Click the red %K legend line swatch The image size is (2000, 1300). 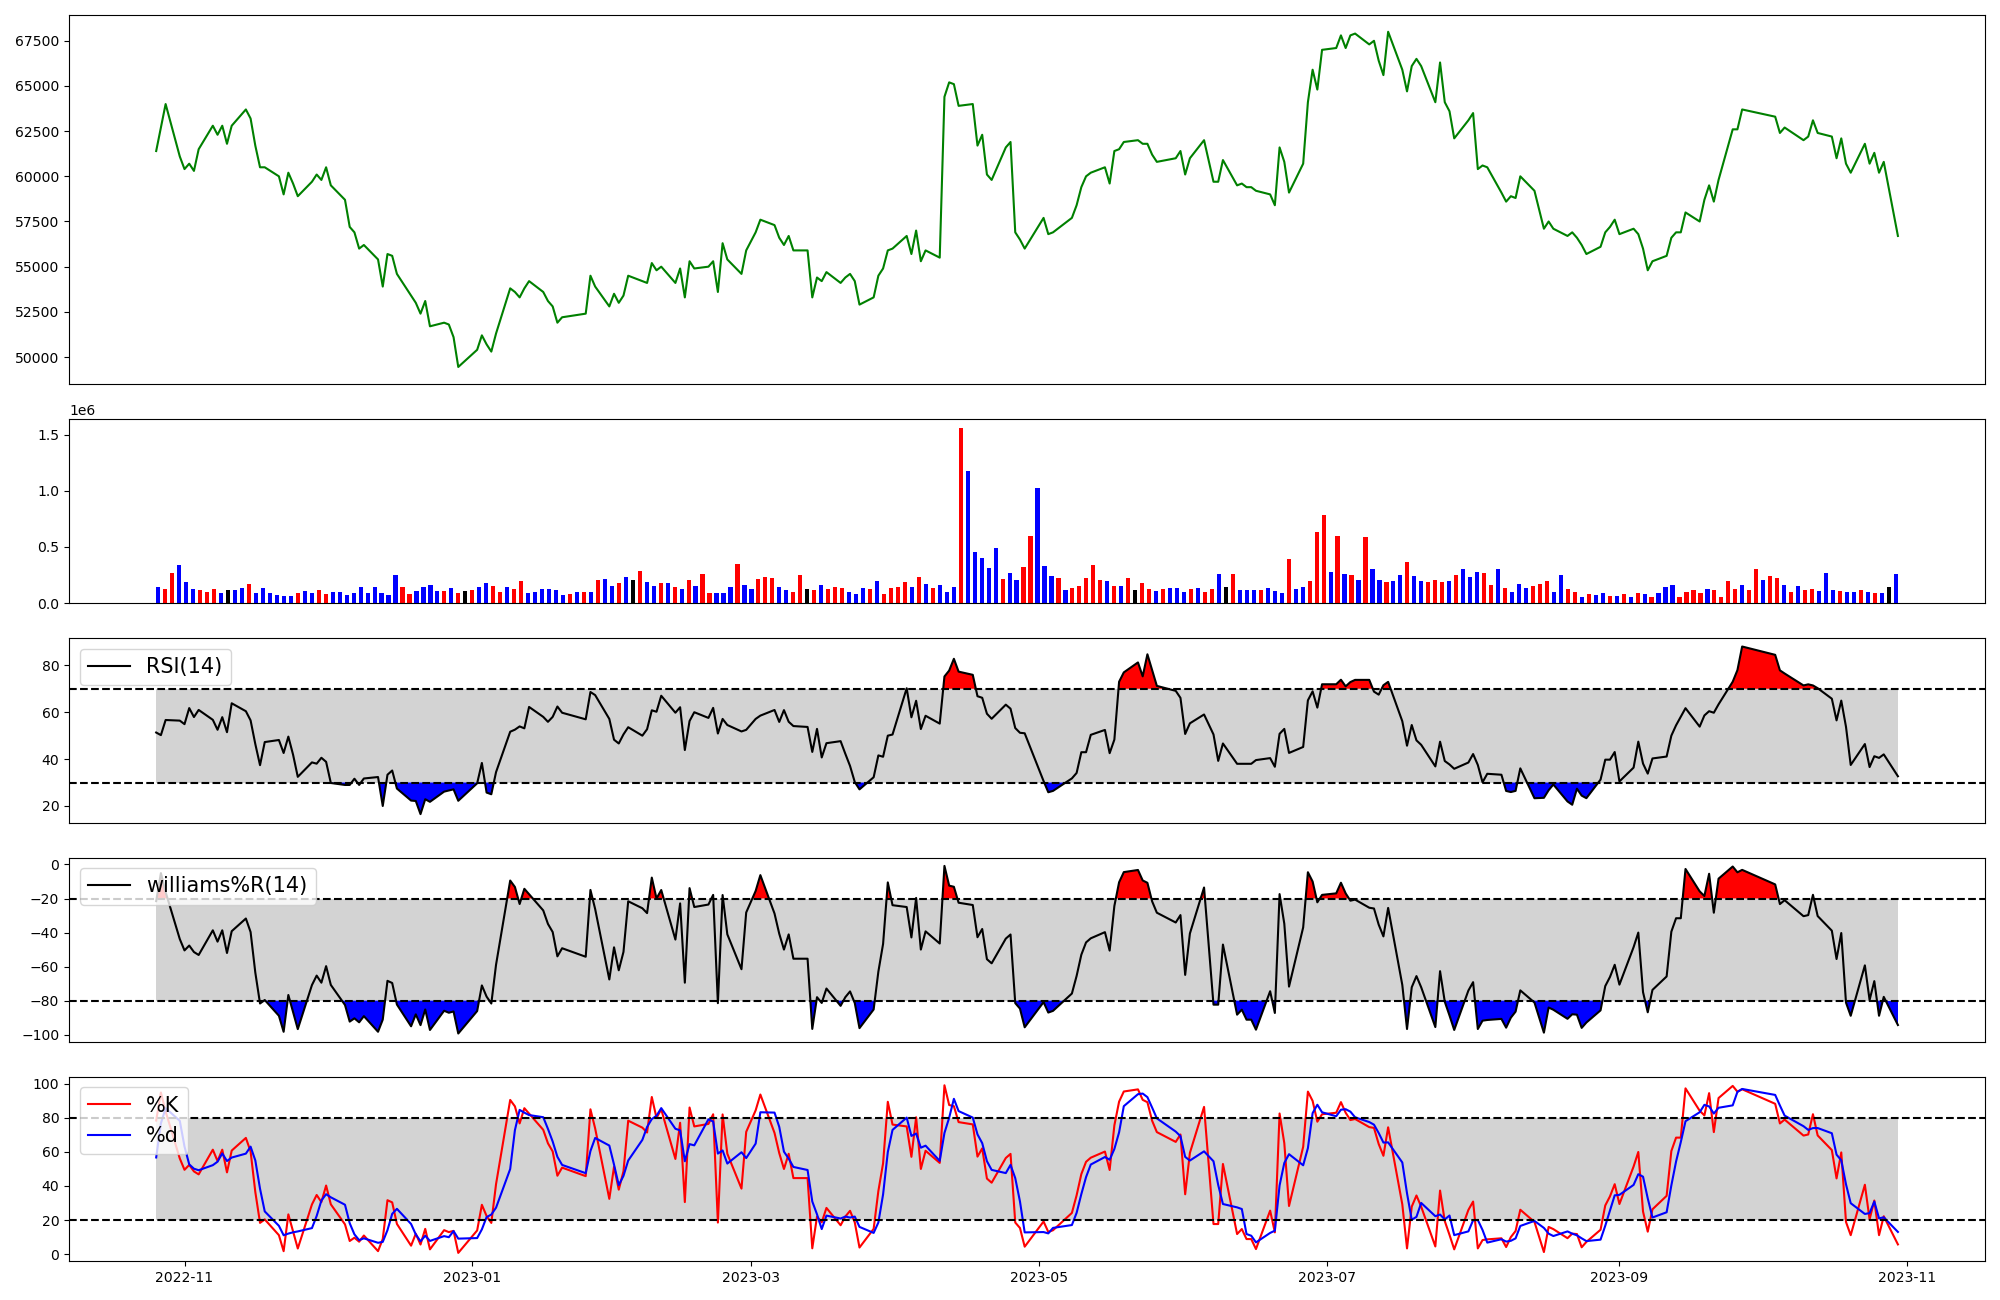(110, 1105)
